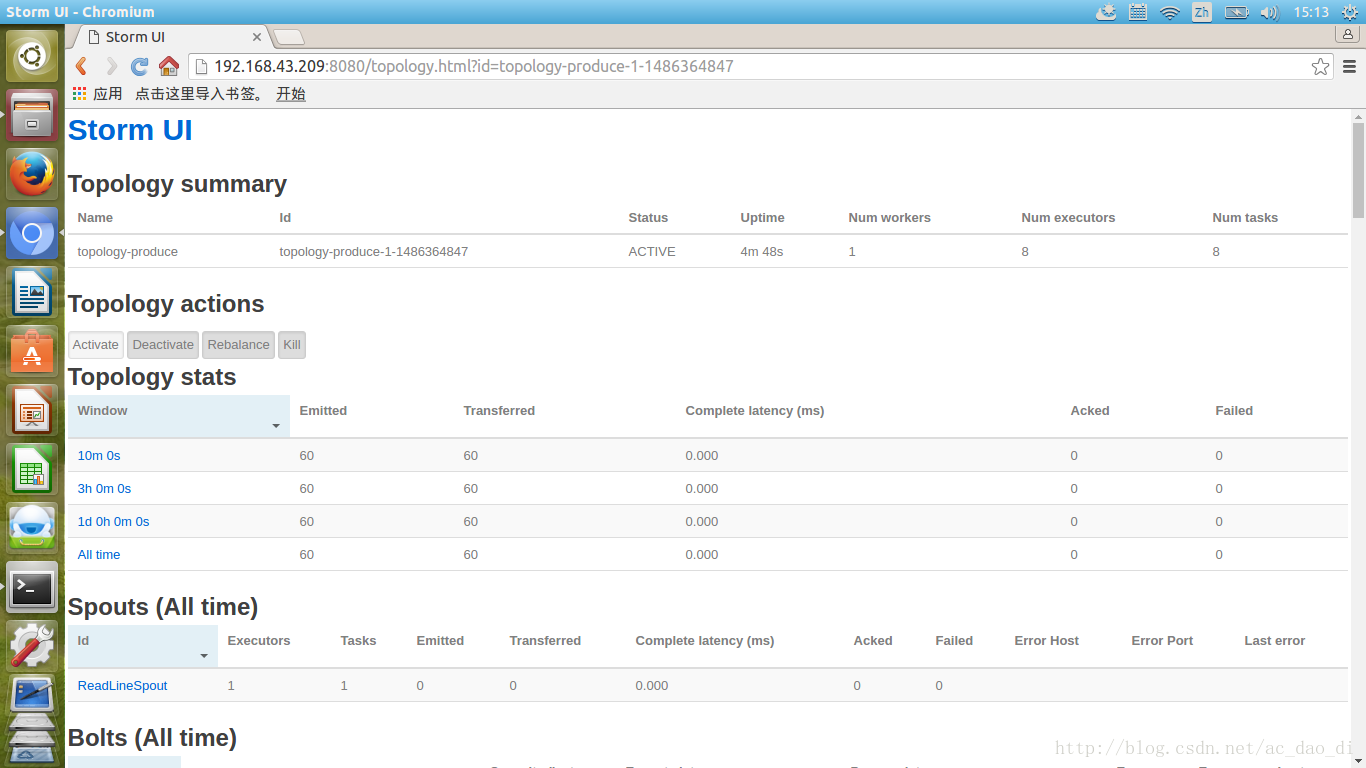The width and height of the screenshot is (1366, 768).
Task: Click the ACTIVE status cell
Action: [x=652, y=251]
